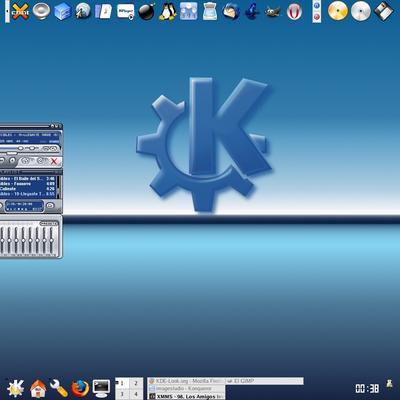The image size is (400, 400).
Task: Open the floppy disk drive icon
Action: [x=383, y=11]
